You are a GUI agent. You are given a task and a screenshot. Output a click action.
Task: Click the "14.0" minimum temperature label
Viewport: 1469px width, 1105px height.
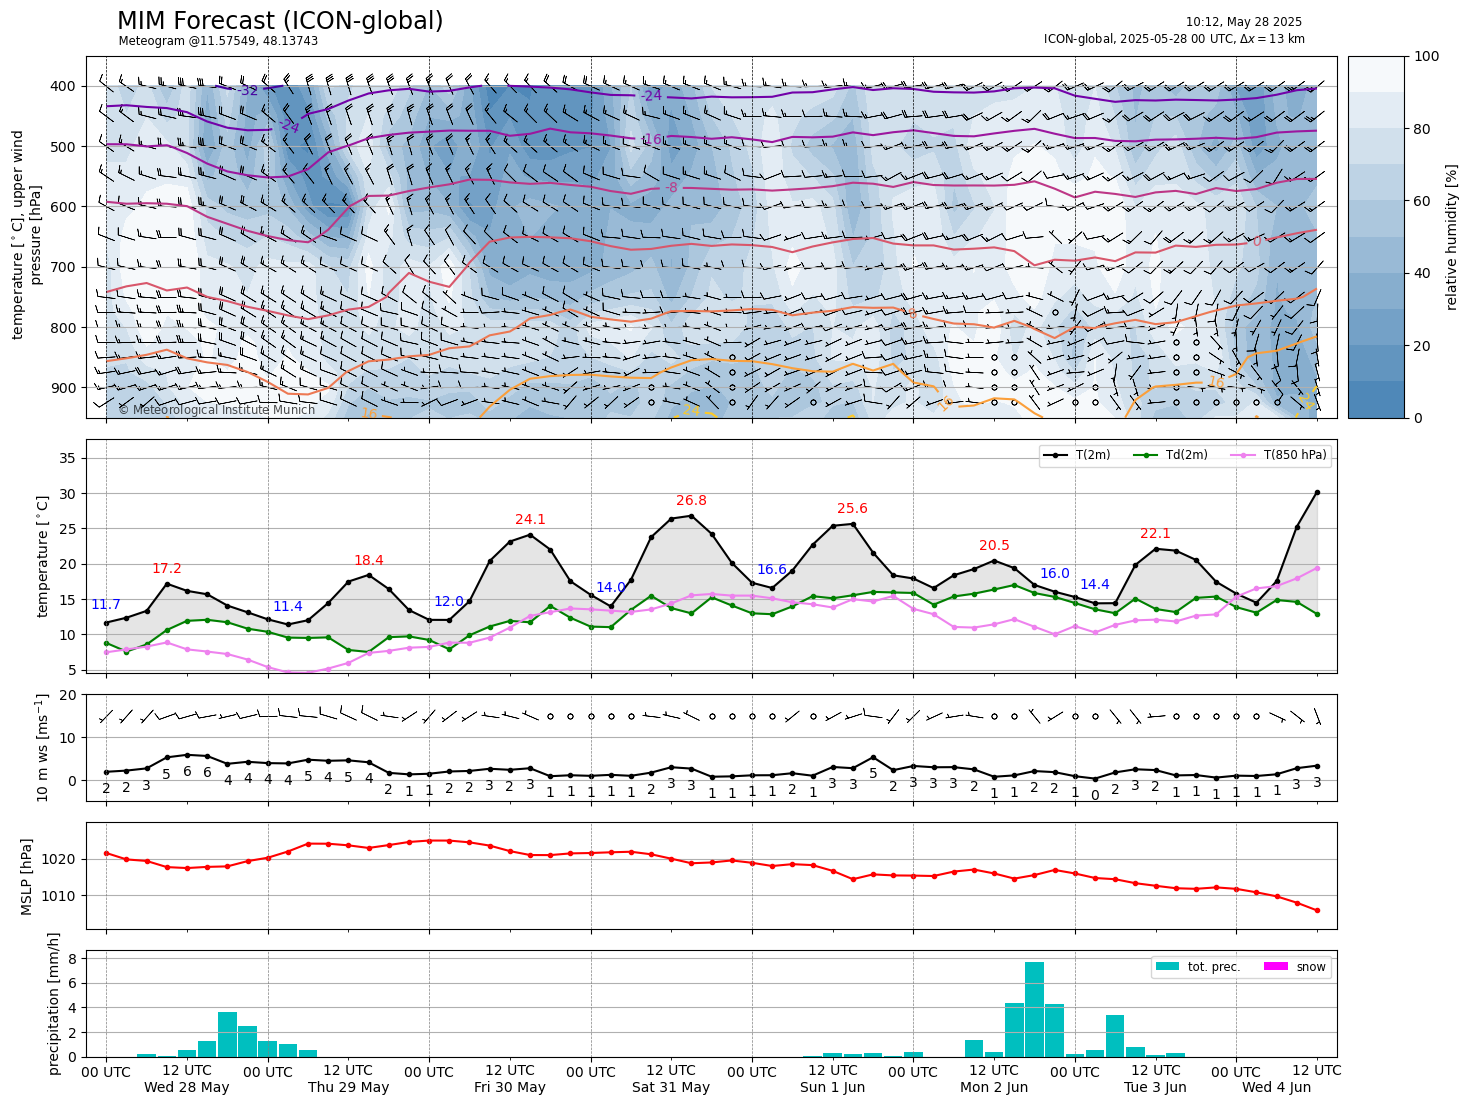pos(611,588)
